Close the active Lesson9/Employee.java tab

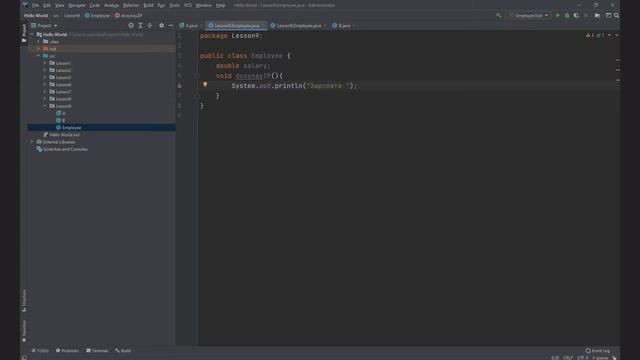263,25
